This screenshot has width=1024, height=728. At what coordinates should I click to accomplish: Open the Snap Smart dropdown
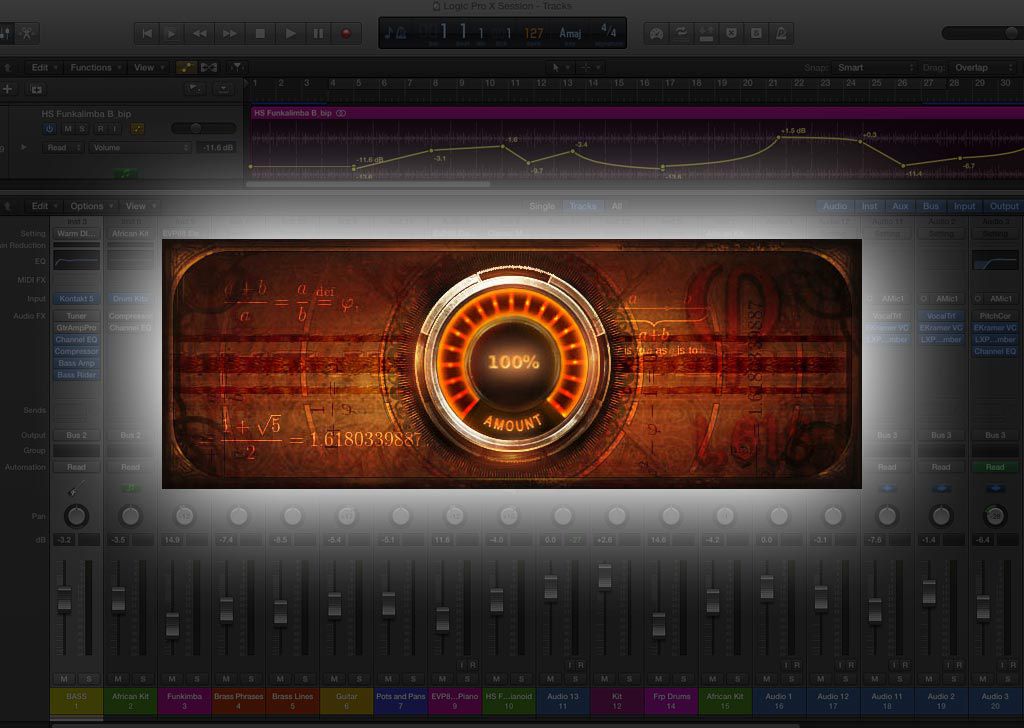[875, 67]
